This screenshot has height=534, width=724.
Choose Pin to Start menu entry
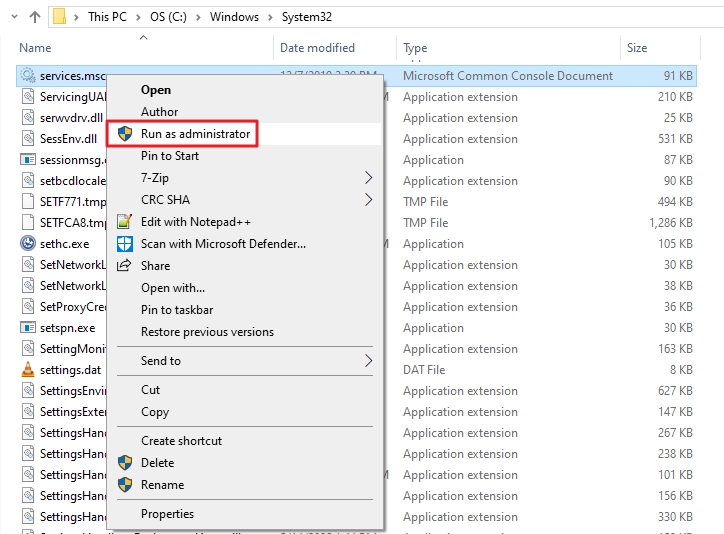click(x=170, y=156)
